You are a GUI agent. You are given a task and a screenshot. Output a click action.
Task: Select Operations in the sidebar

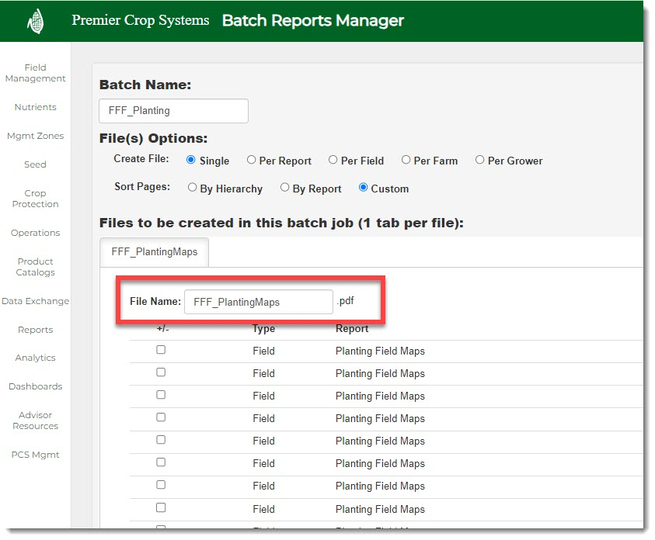click(x=35, y=233)
